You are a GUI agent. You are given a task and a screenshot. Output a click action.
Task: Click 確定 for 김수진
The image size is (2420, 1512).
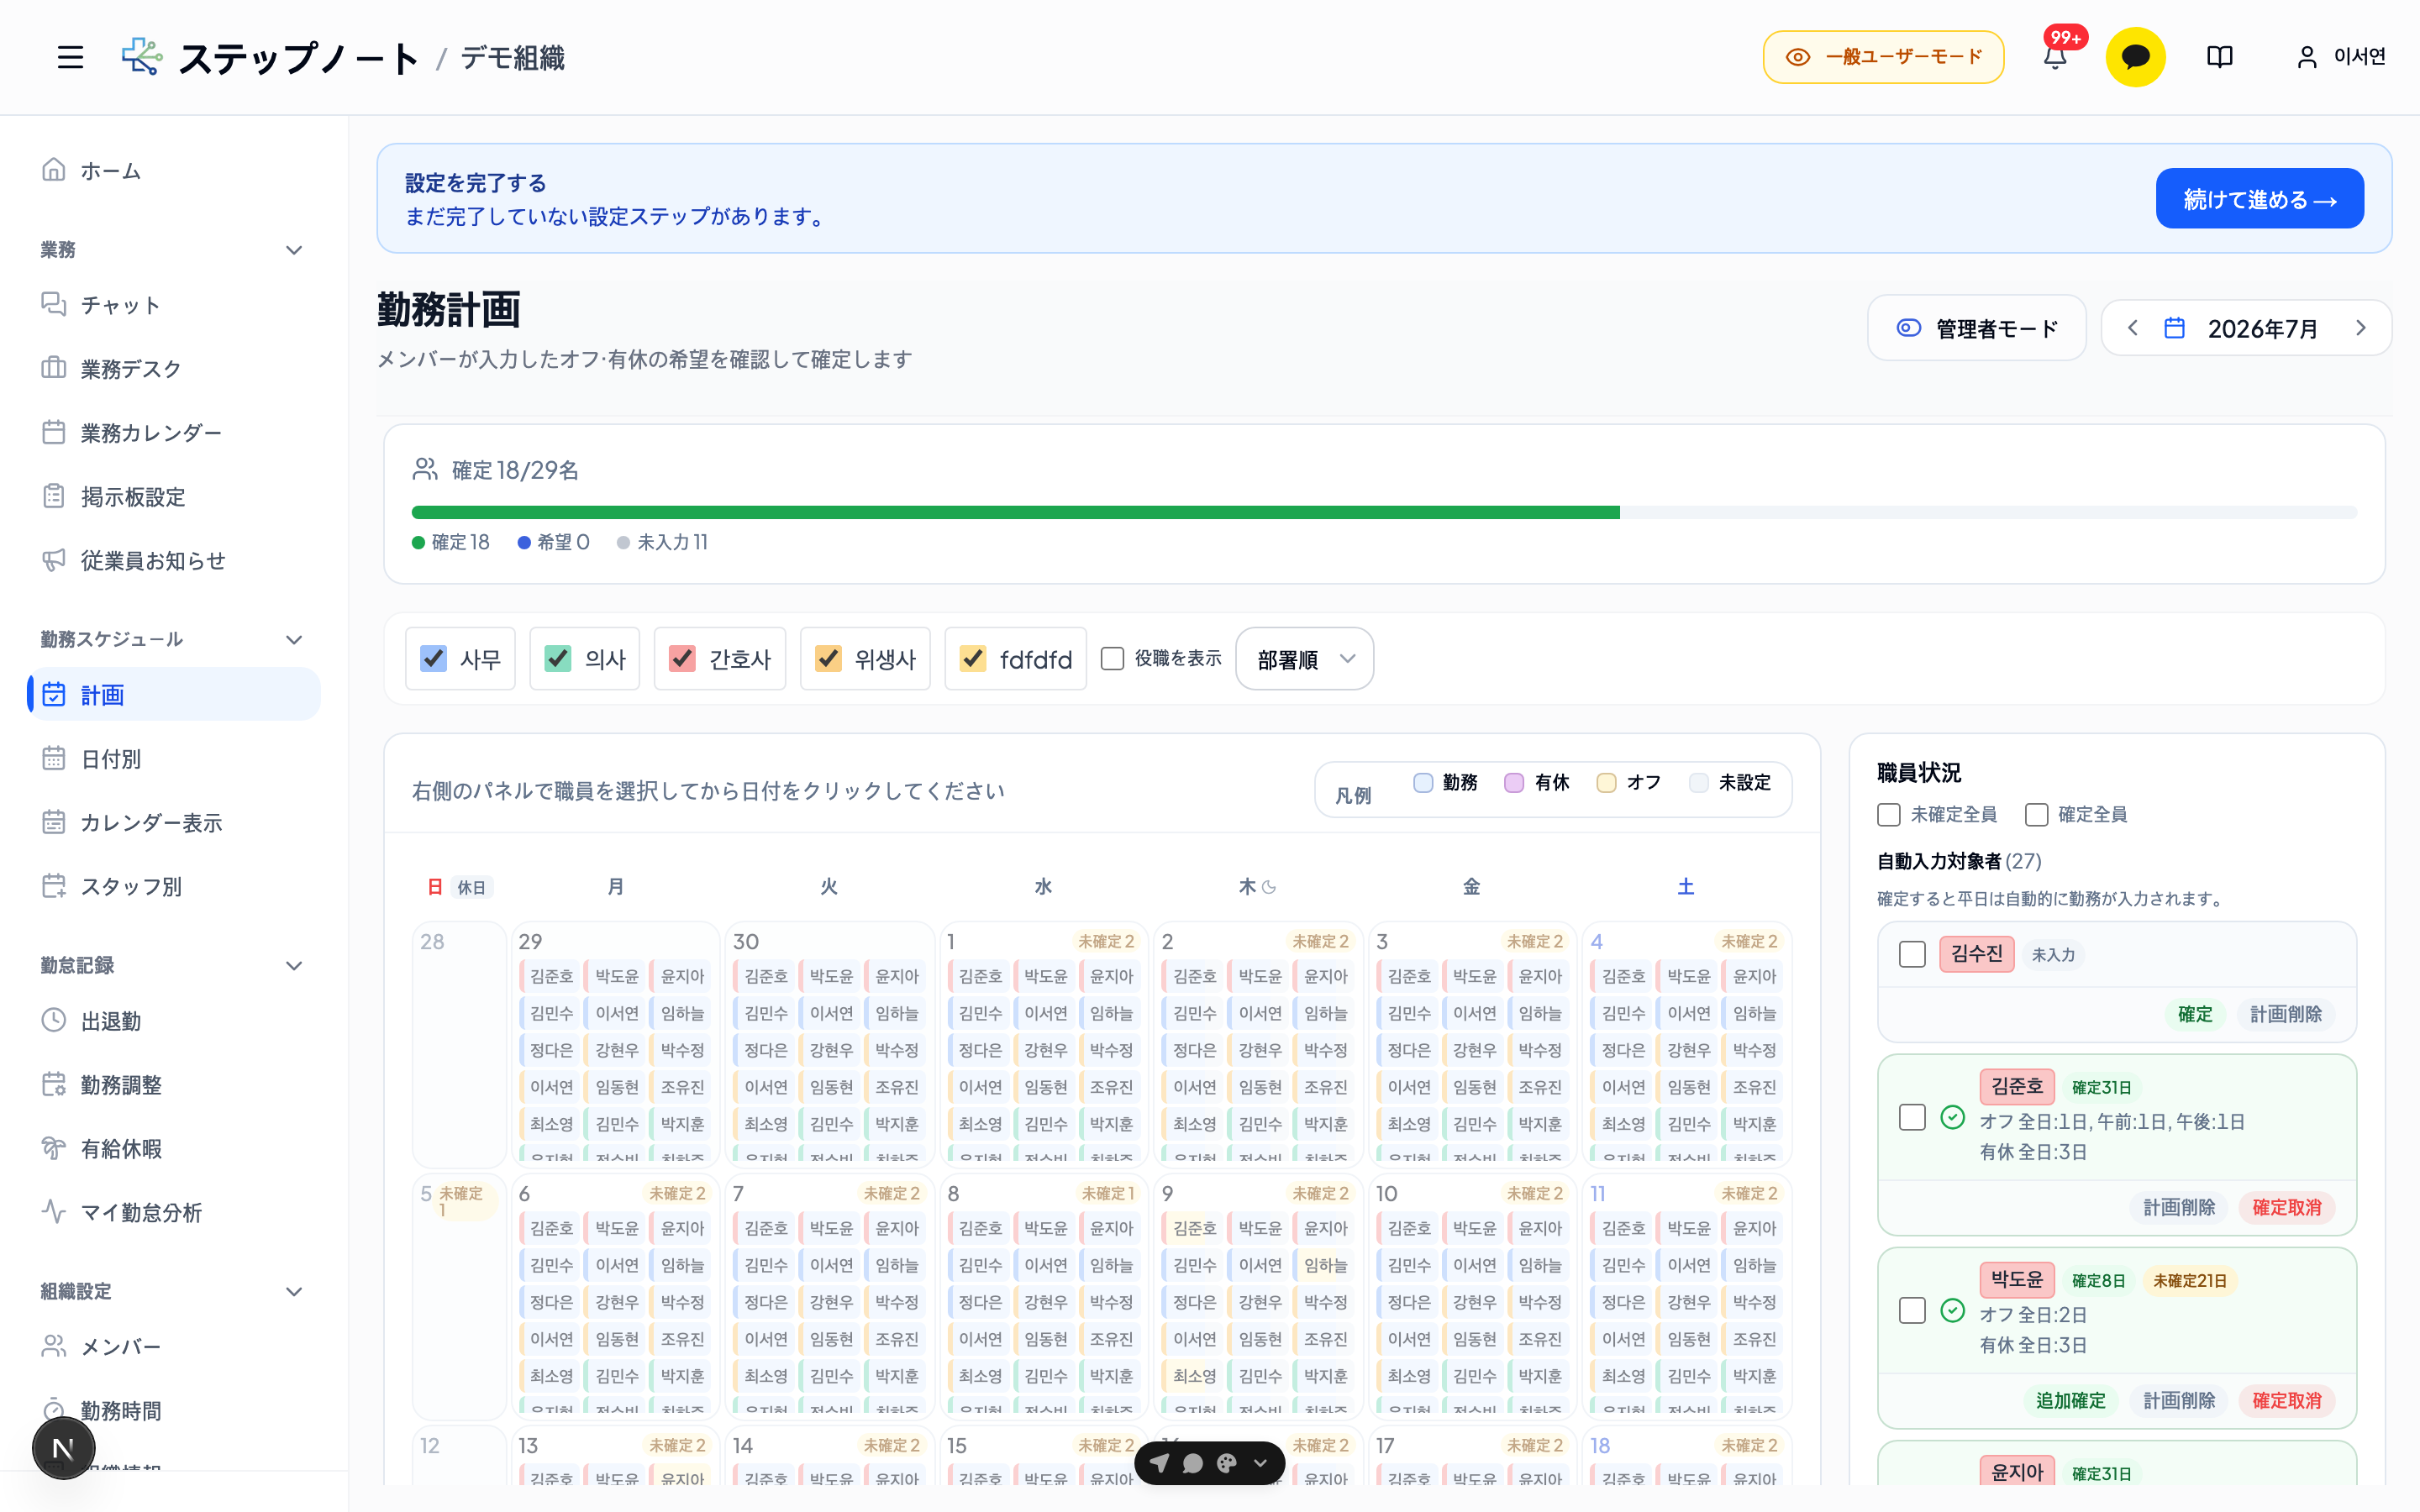tap(2195, 1014)
